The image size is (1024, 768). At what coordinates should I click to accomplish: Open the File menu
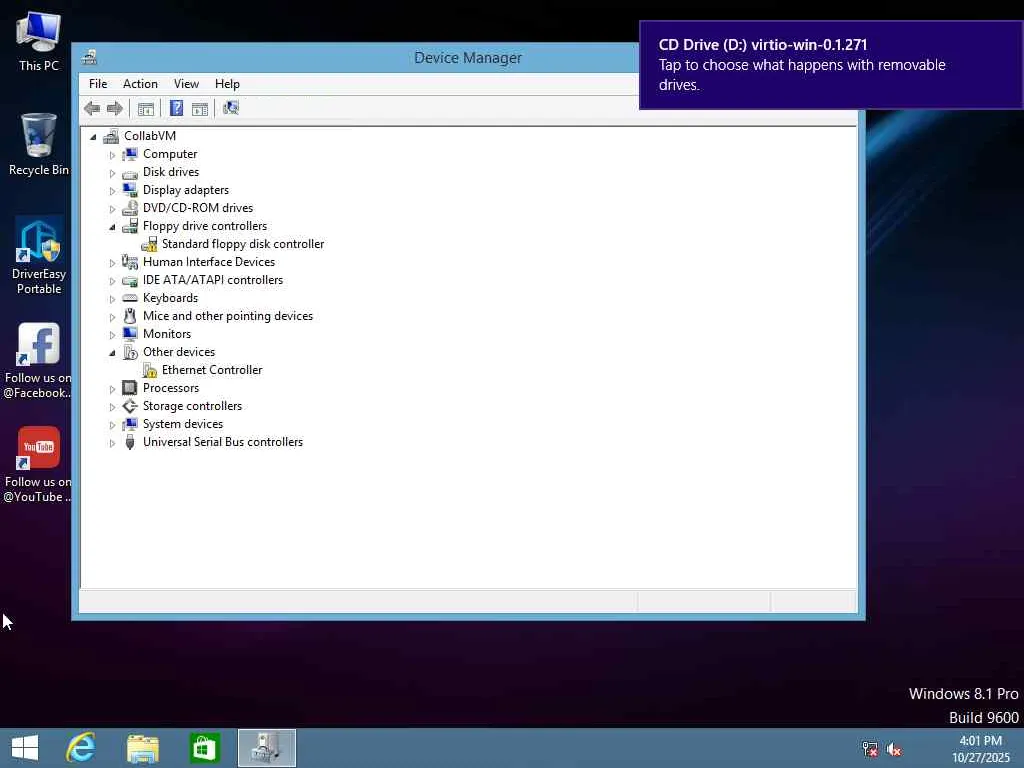click(x=98, y=84)
